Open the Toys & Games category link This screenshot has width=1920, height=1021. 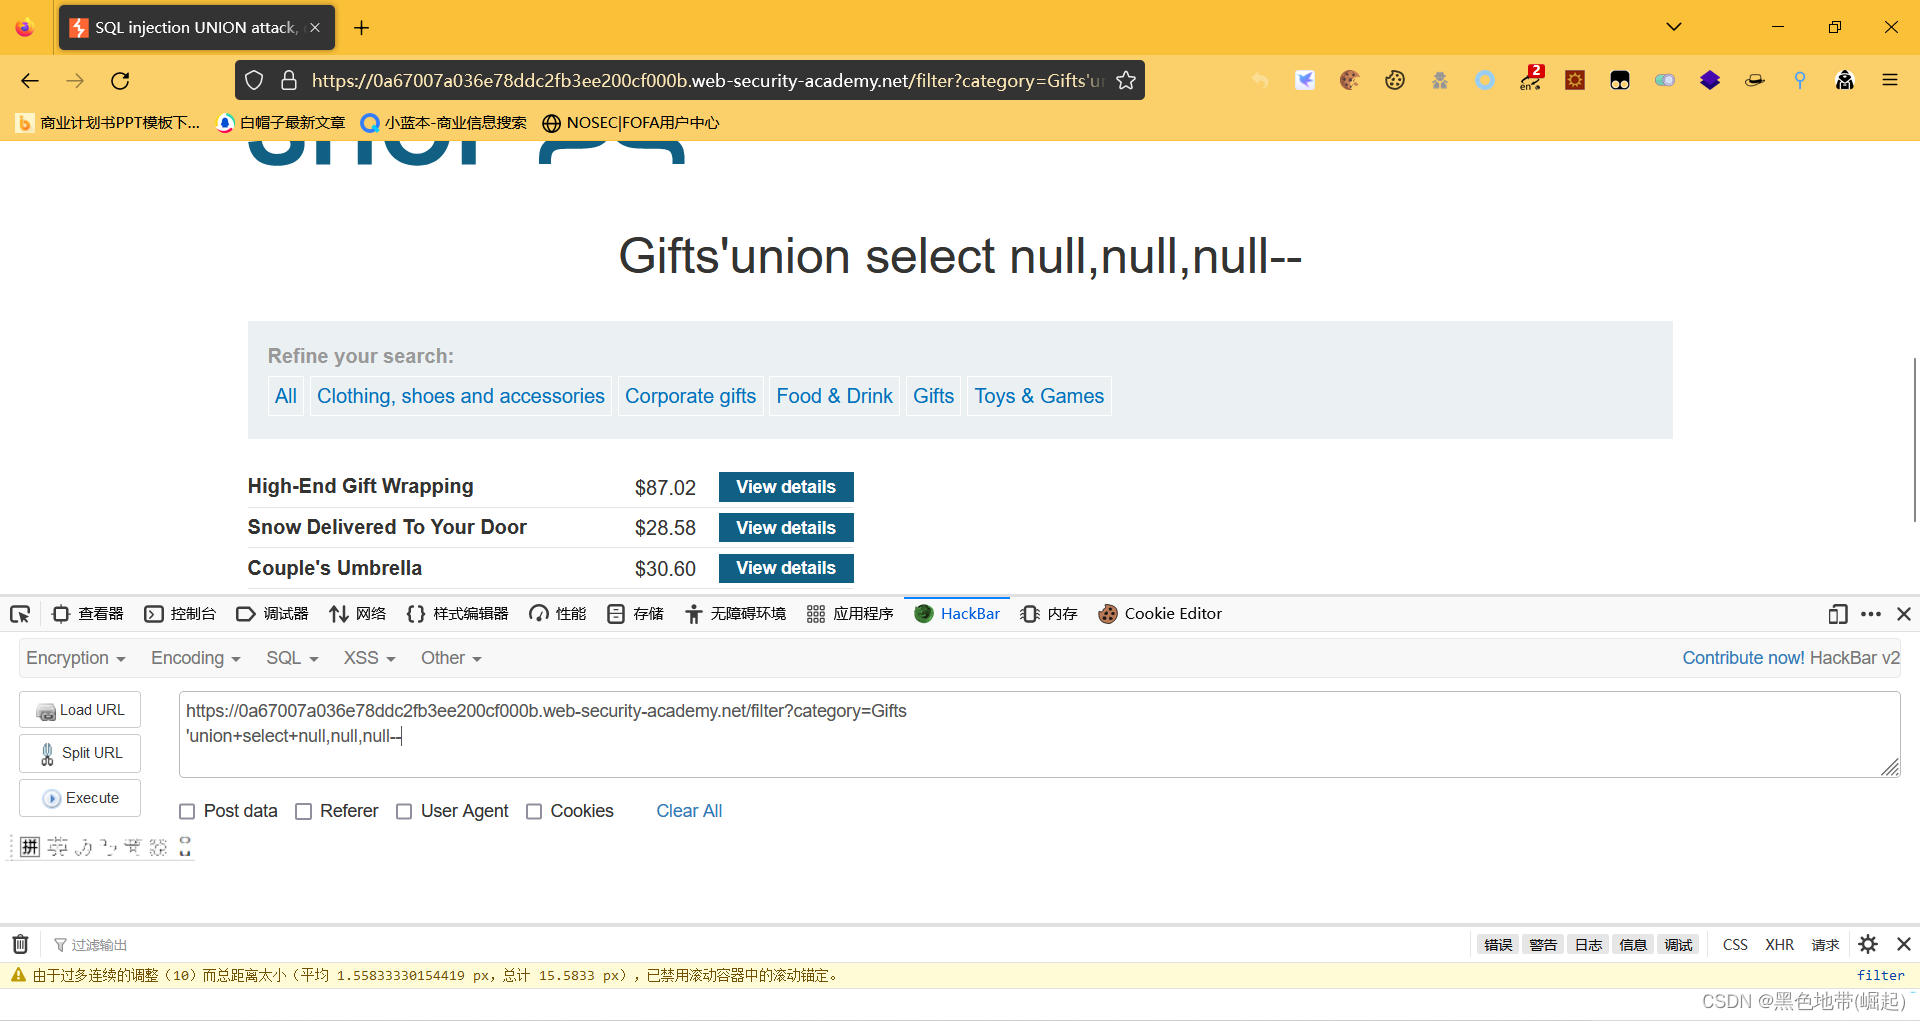tap(1039, 396)
